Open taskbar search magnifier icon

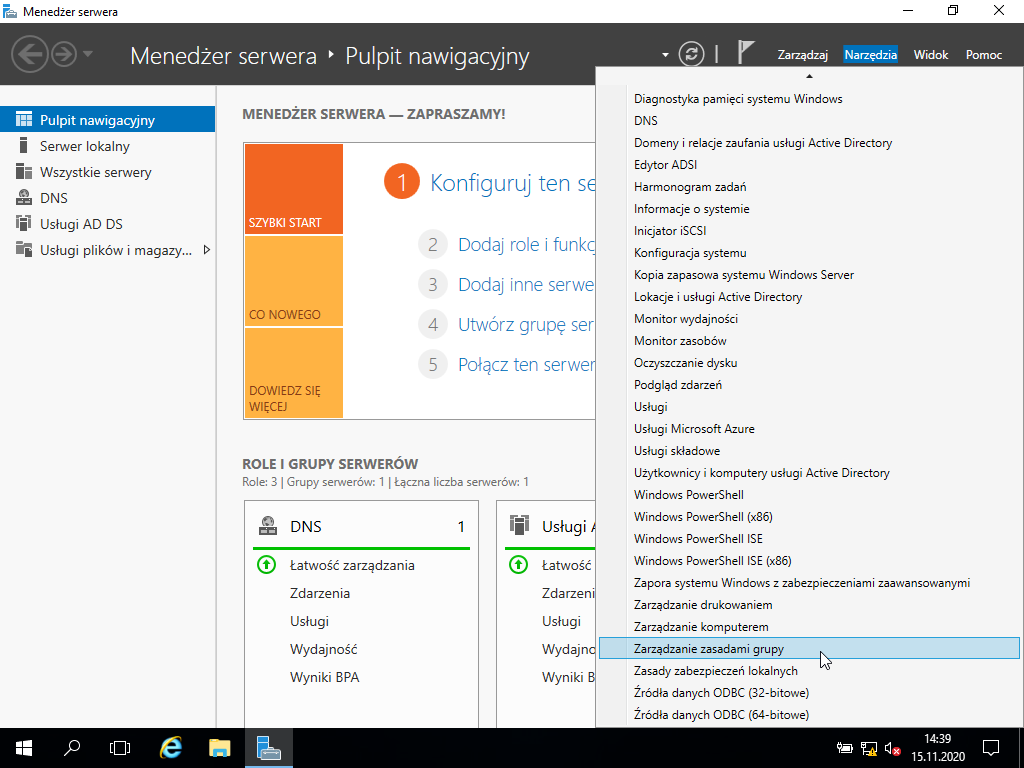point(72,748)
